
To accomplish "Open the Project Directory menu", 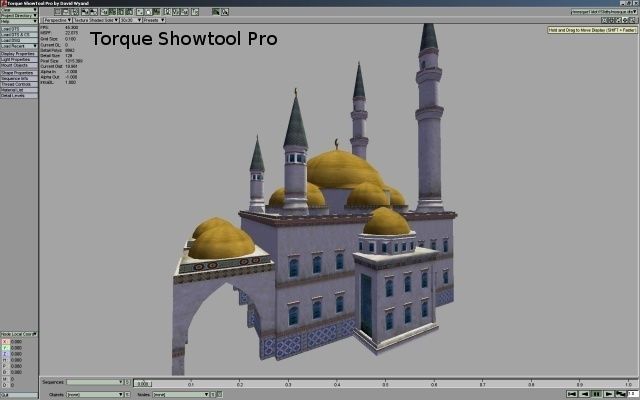I will (19, 16).
